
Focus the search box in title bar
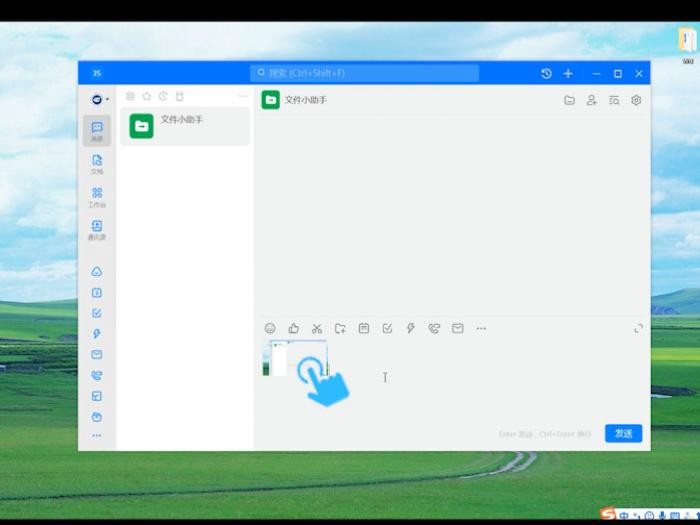point(364,73)
